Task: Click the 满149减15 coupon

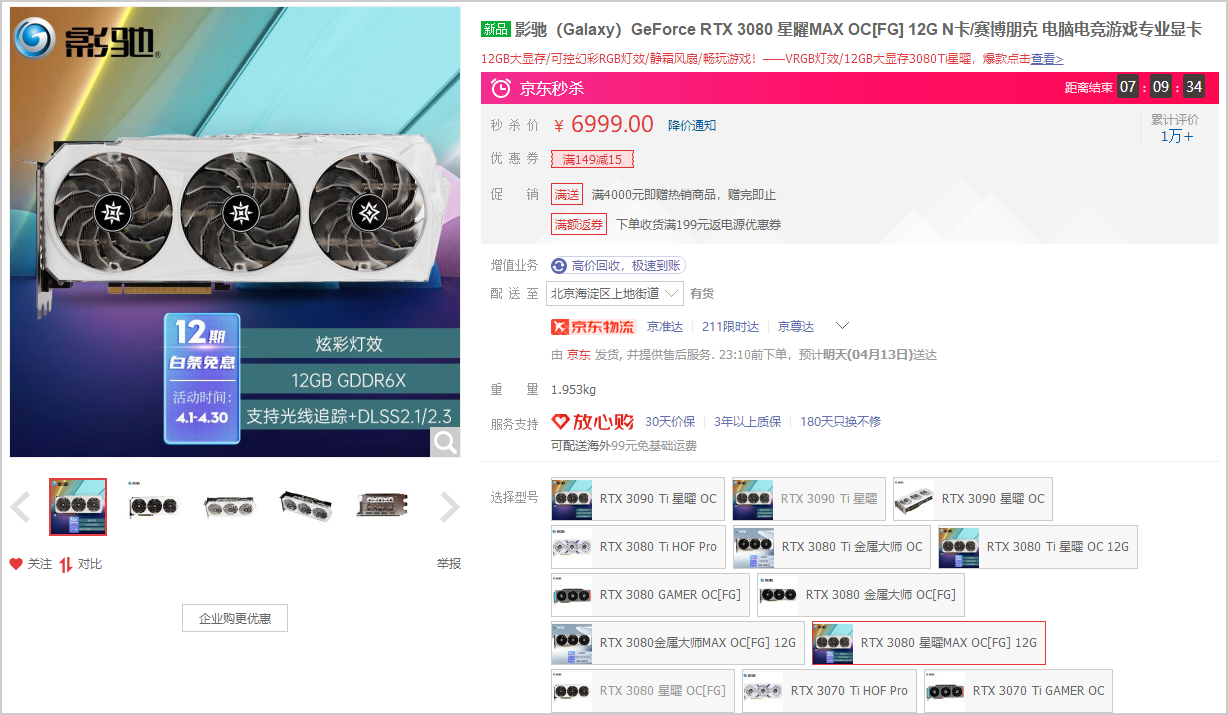Action: pos(592,159)
